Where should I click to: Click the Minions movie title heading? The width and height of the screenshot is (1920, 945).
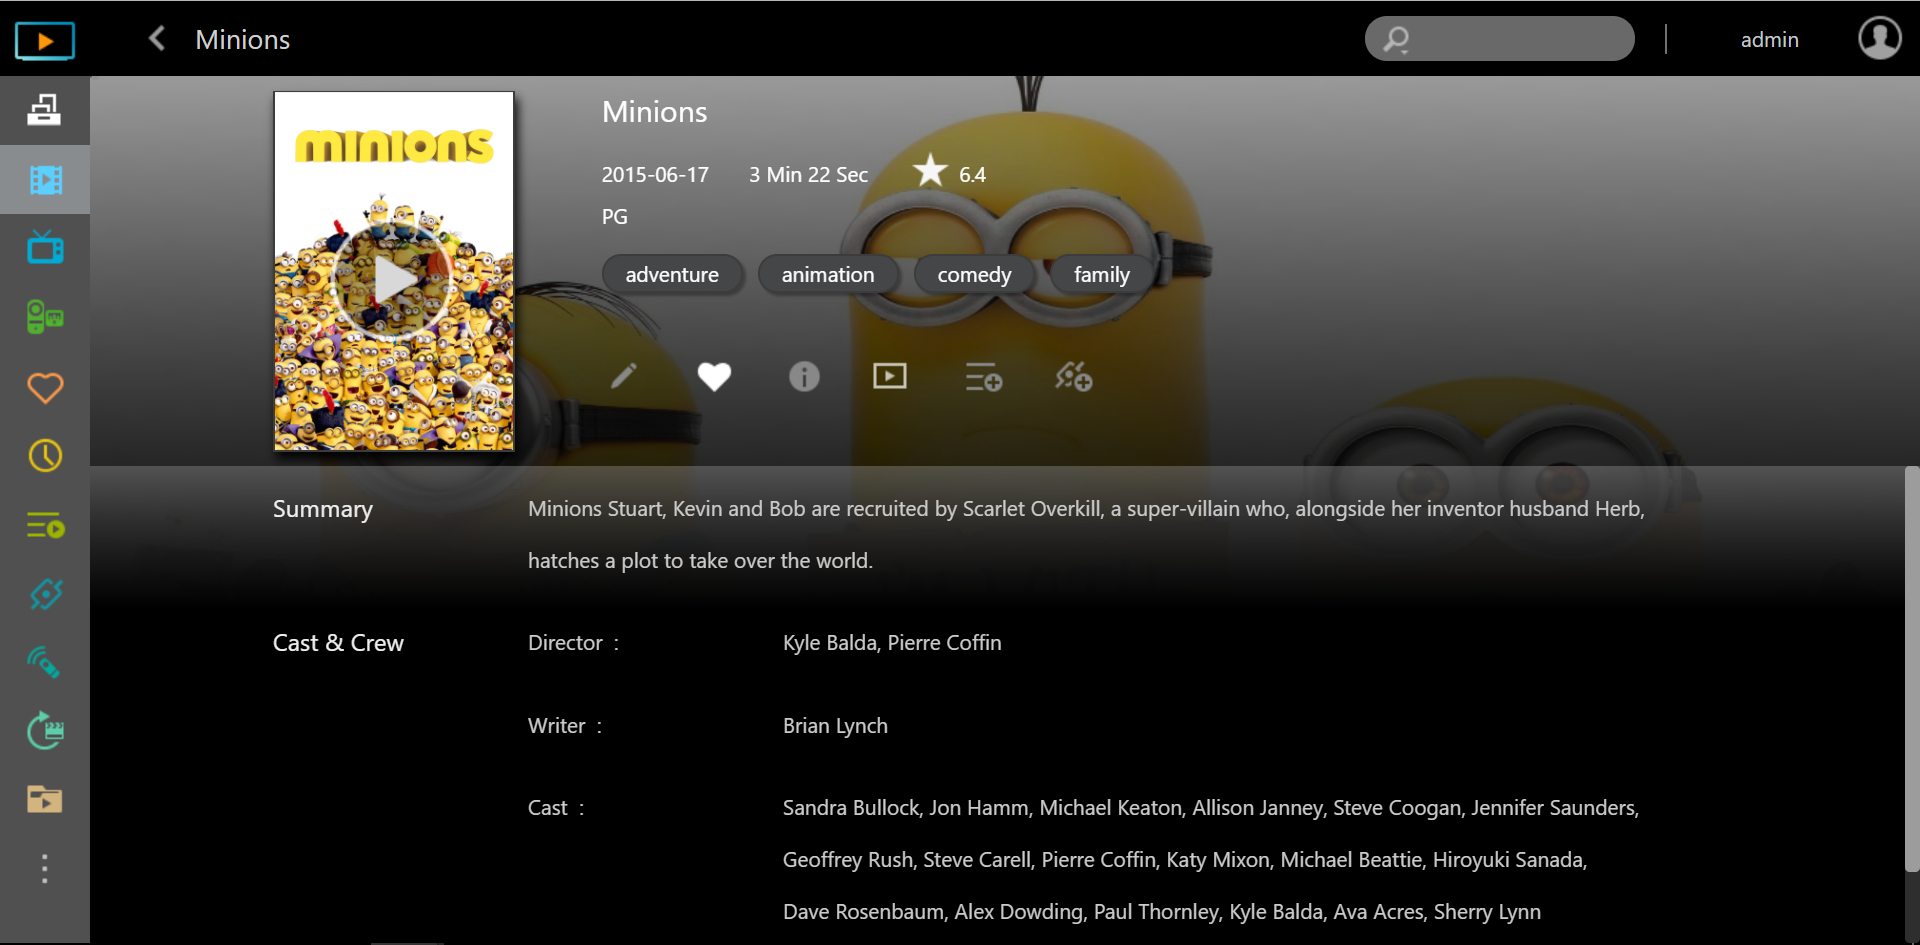(654, 112)
